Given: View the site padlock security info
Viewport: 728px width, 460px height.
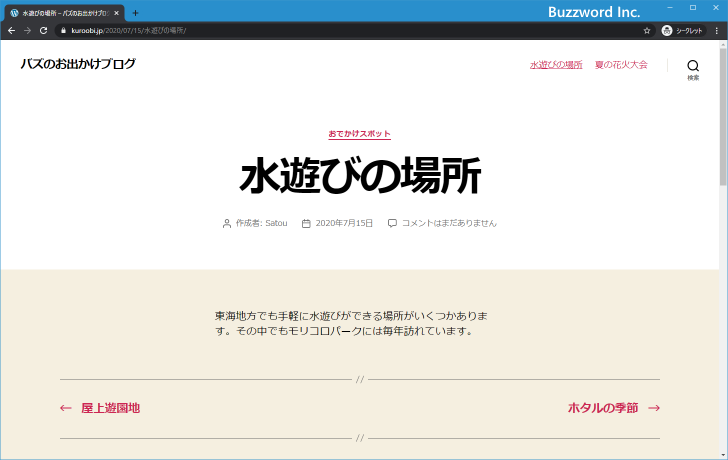Looking at the screenshot, I should coord(62,31).
